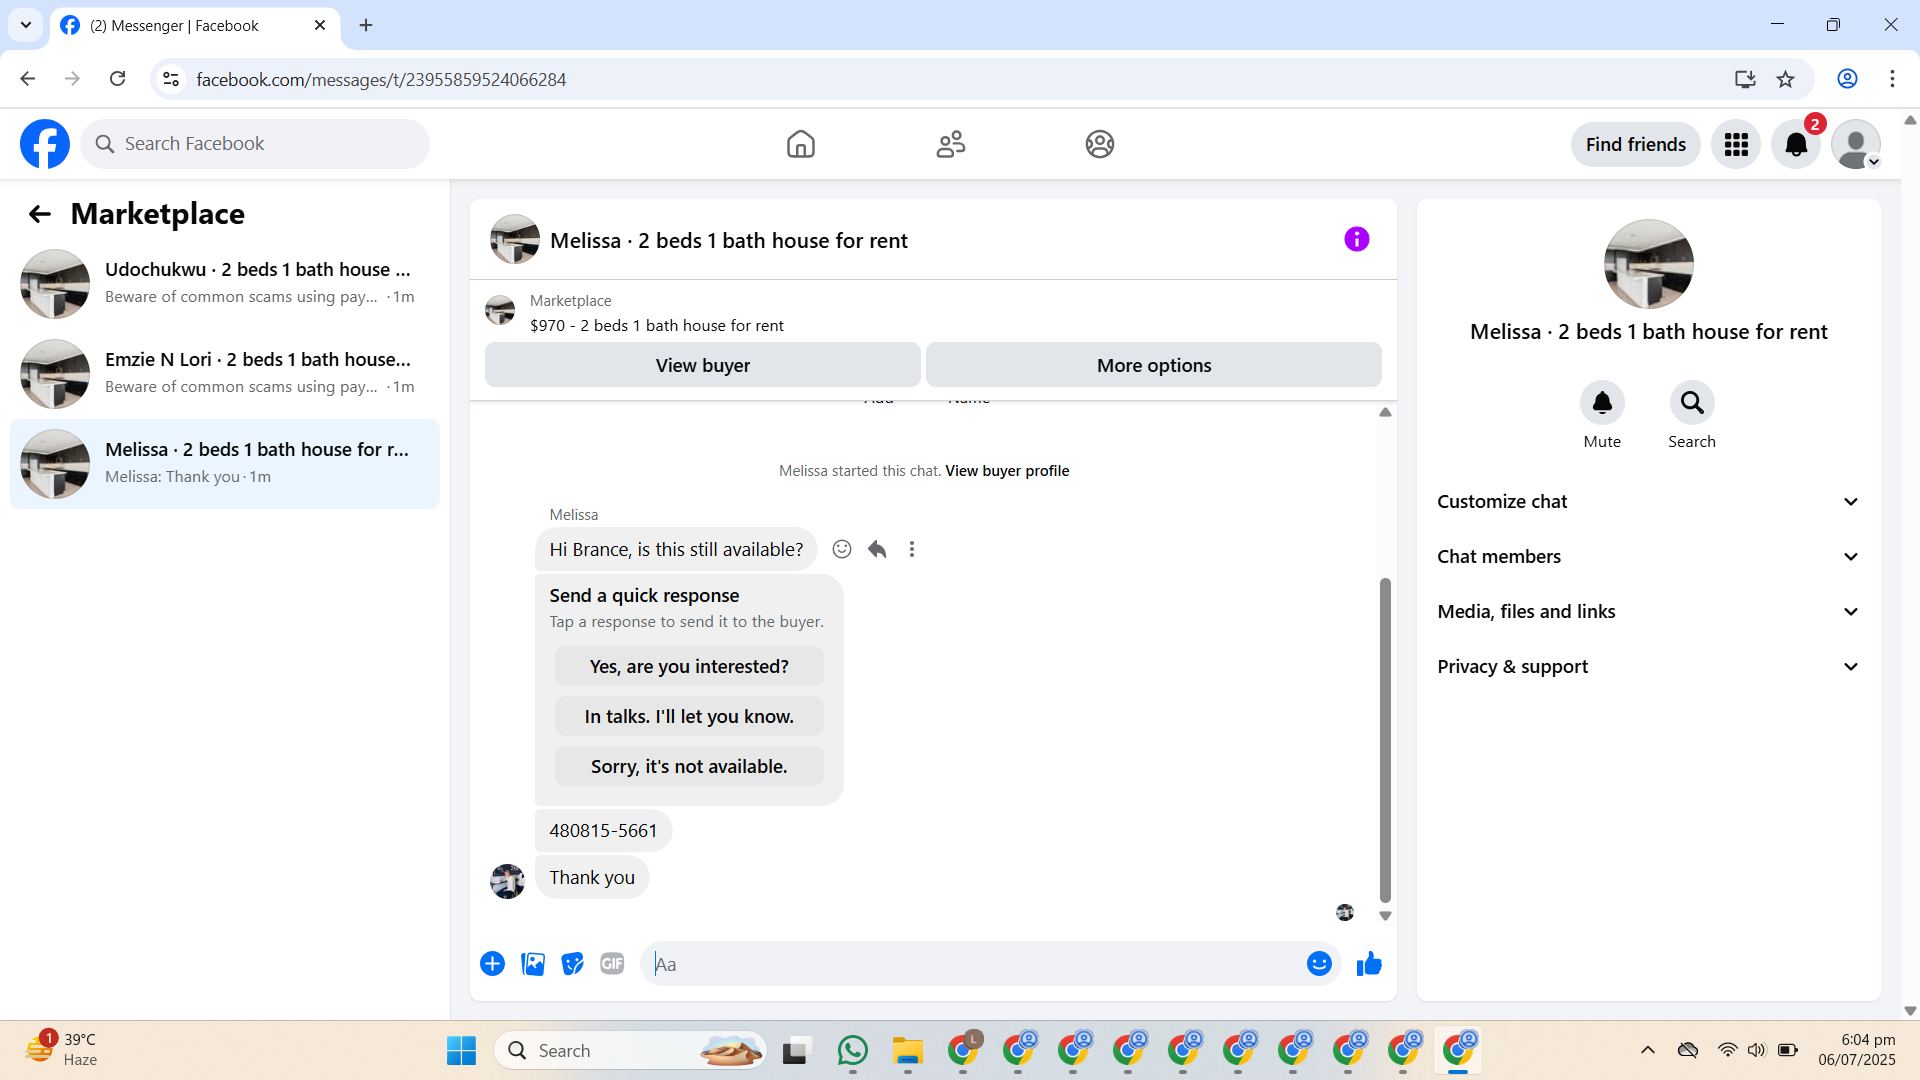Send a thumbs-up like
The width and height of the screenshot is (1920, 1080).
pyautogui.click(x=1369, y=964)
